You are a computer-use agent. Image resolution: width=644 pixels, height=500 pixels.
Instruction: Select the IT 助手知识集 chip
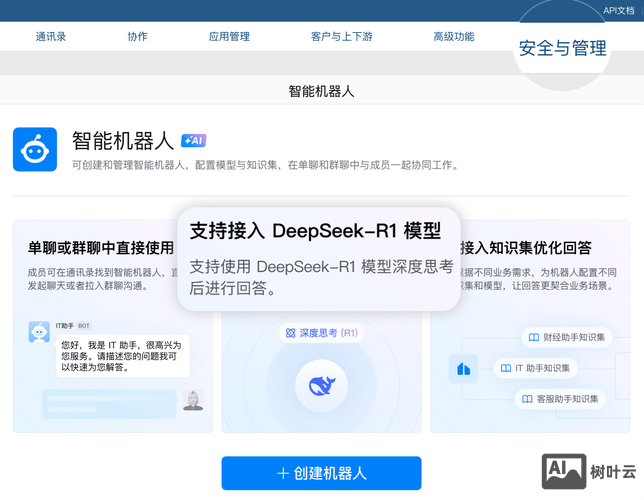point(536,368)
